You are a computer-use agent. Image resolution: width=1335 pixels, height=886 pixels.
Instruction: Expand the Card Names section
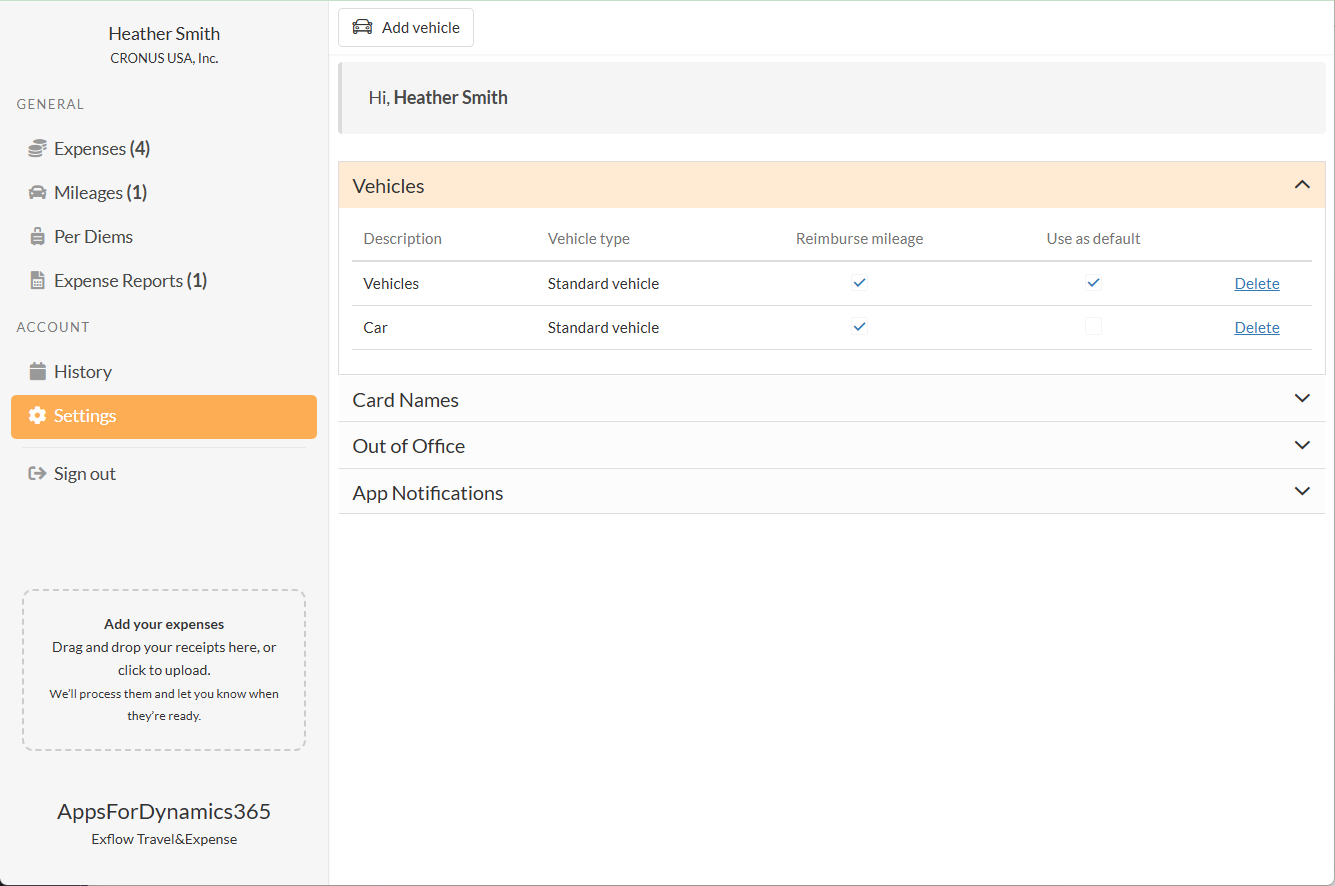[1301, 399]
